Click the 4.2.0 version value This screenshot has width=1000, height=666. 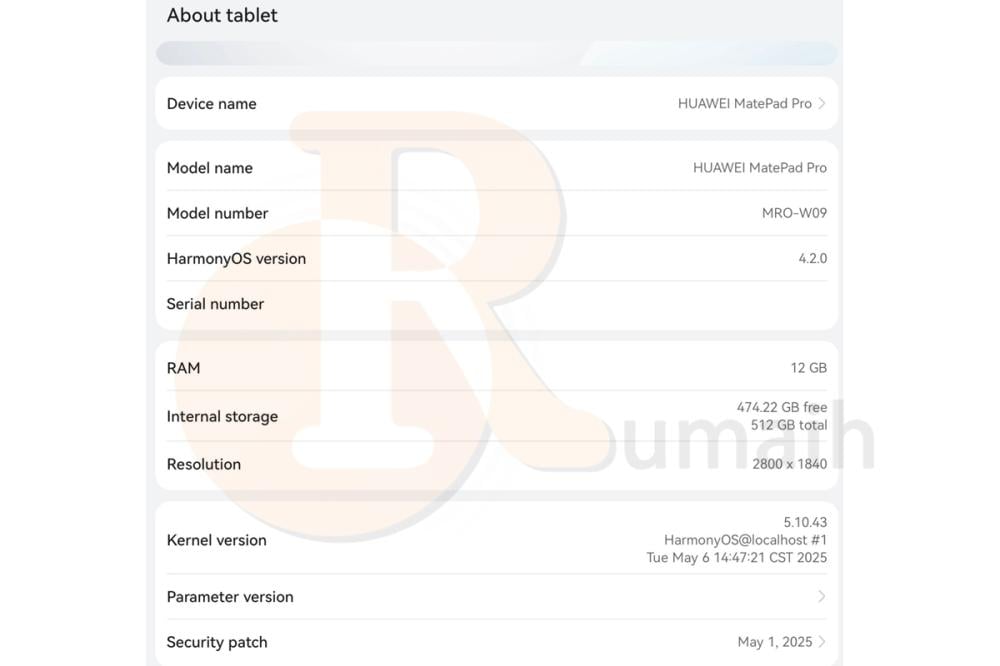click(x=812, y=258)
